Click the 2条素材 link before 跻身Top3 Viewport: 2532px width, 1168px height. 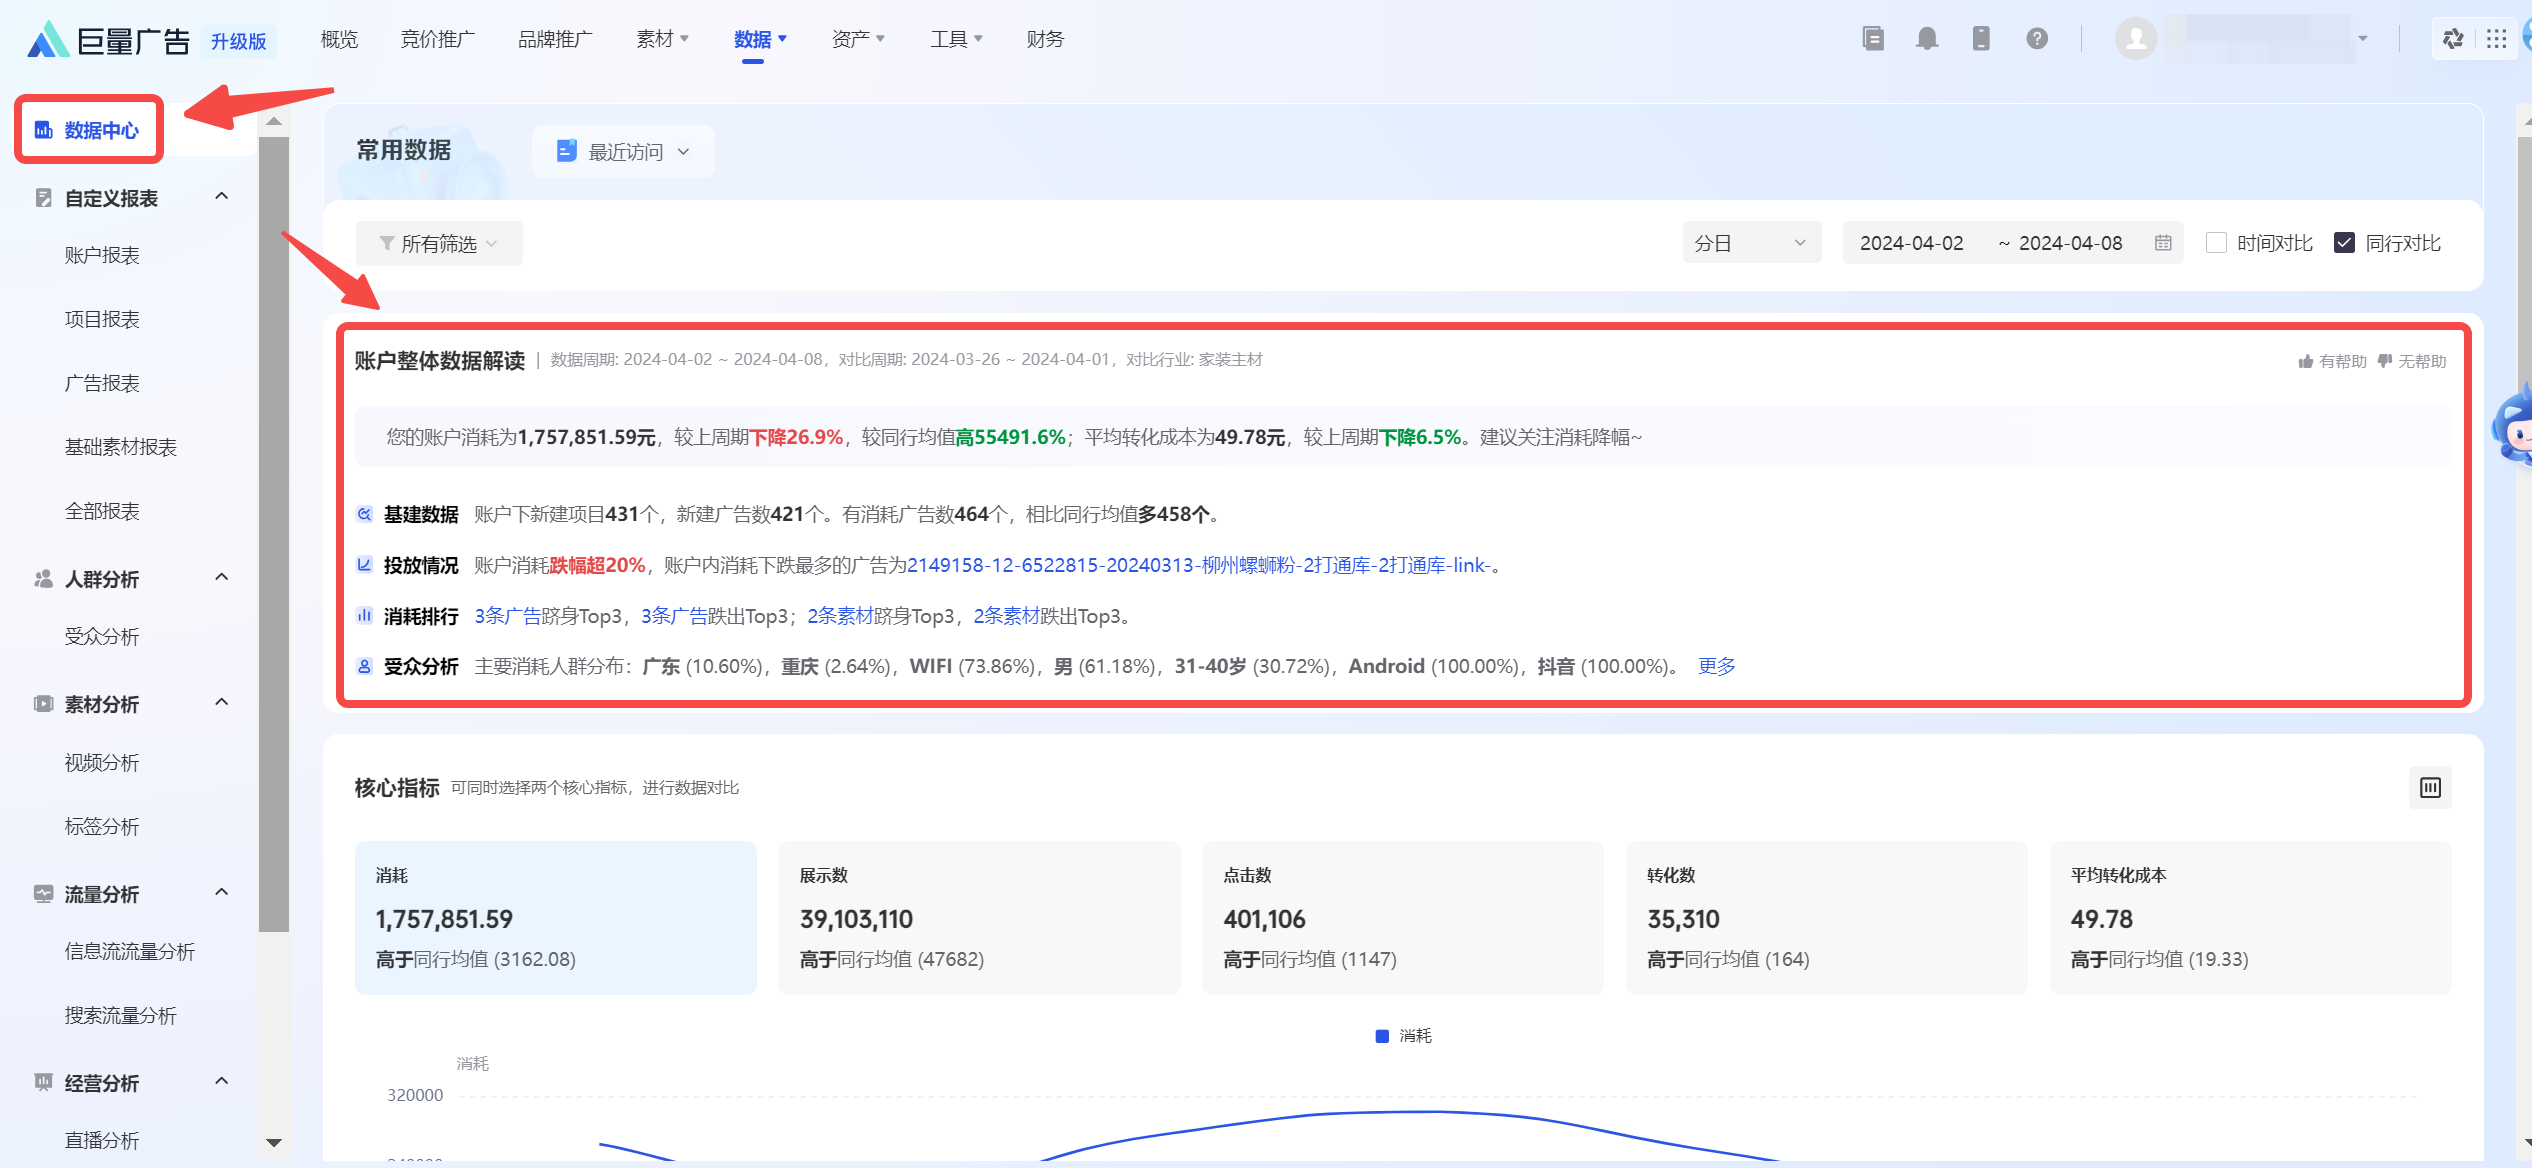tap(840, 616)
